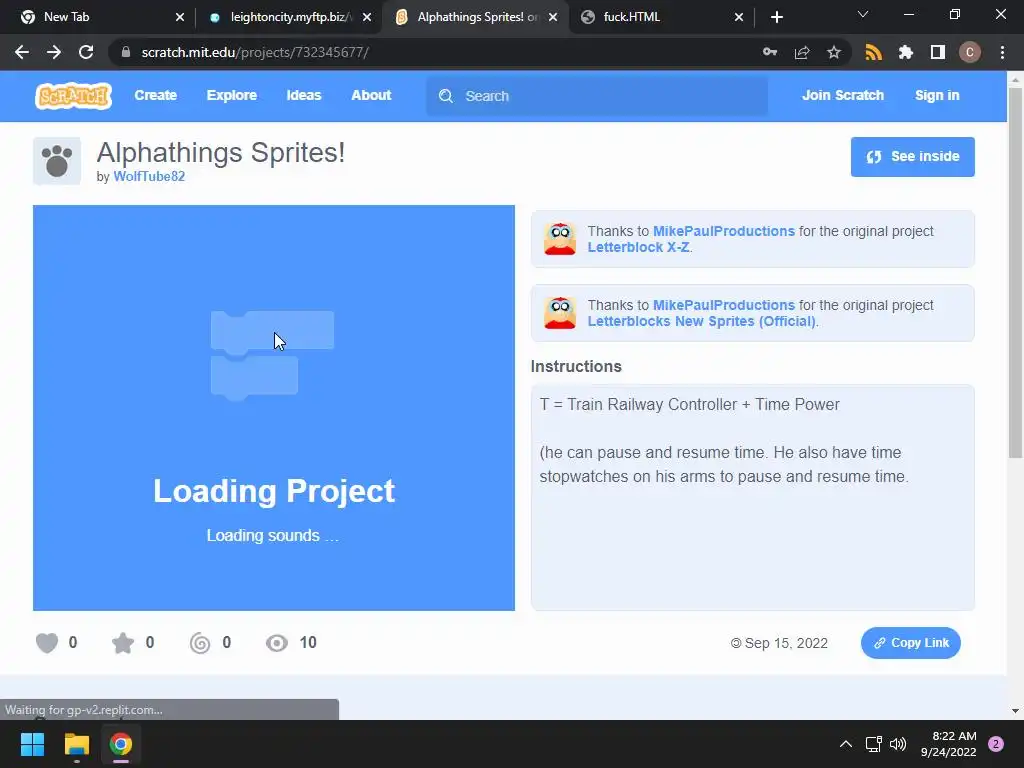Click the page vertical scrollbar thumb

coord(1015,272)
